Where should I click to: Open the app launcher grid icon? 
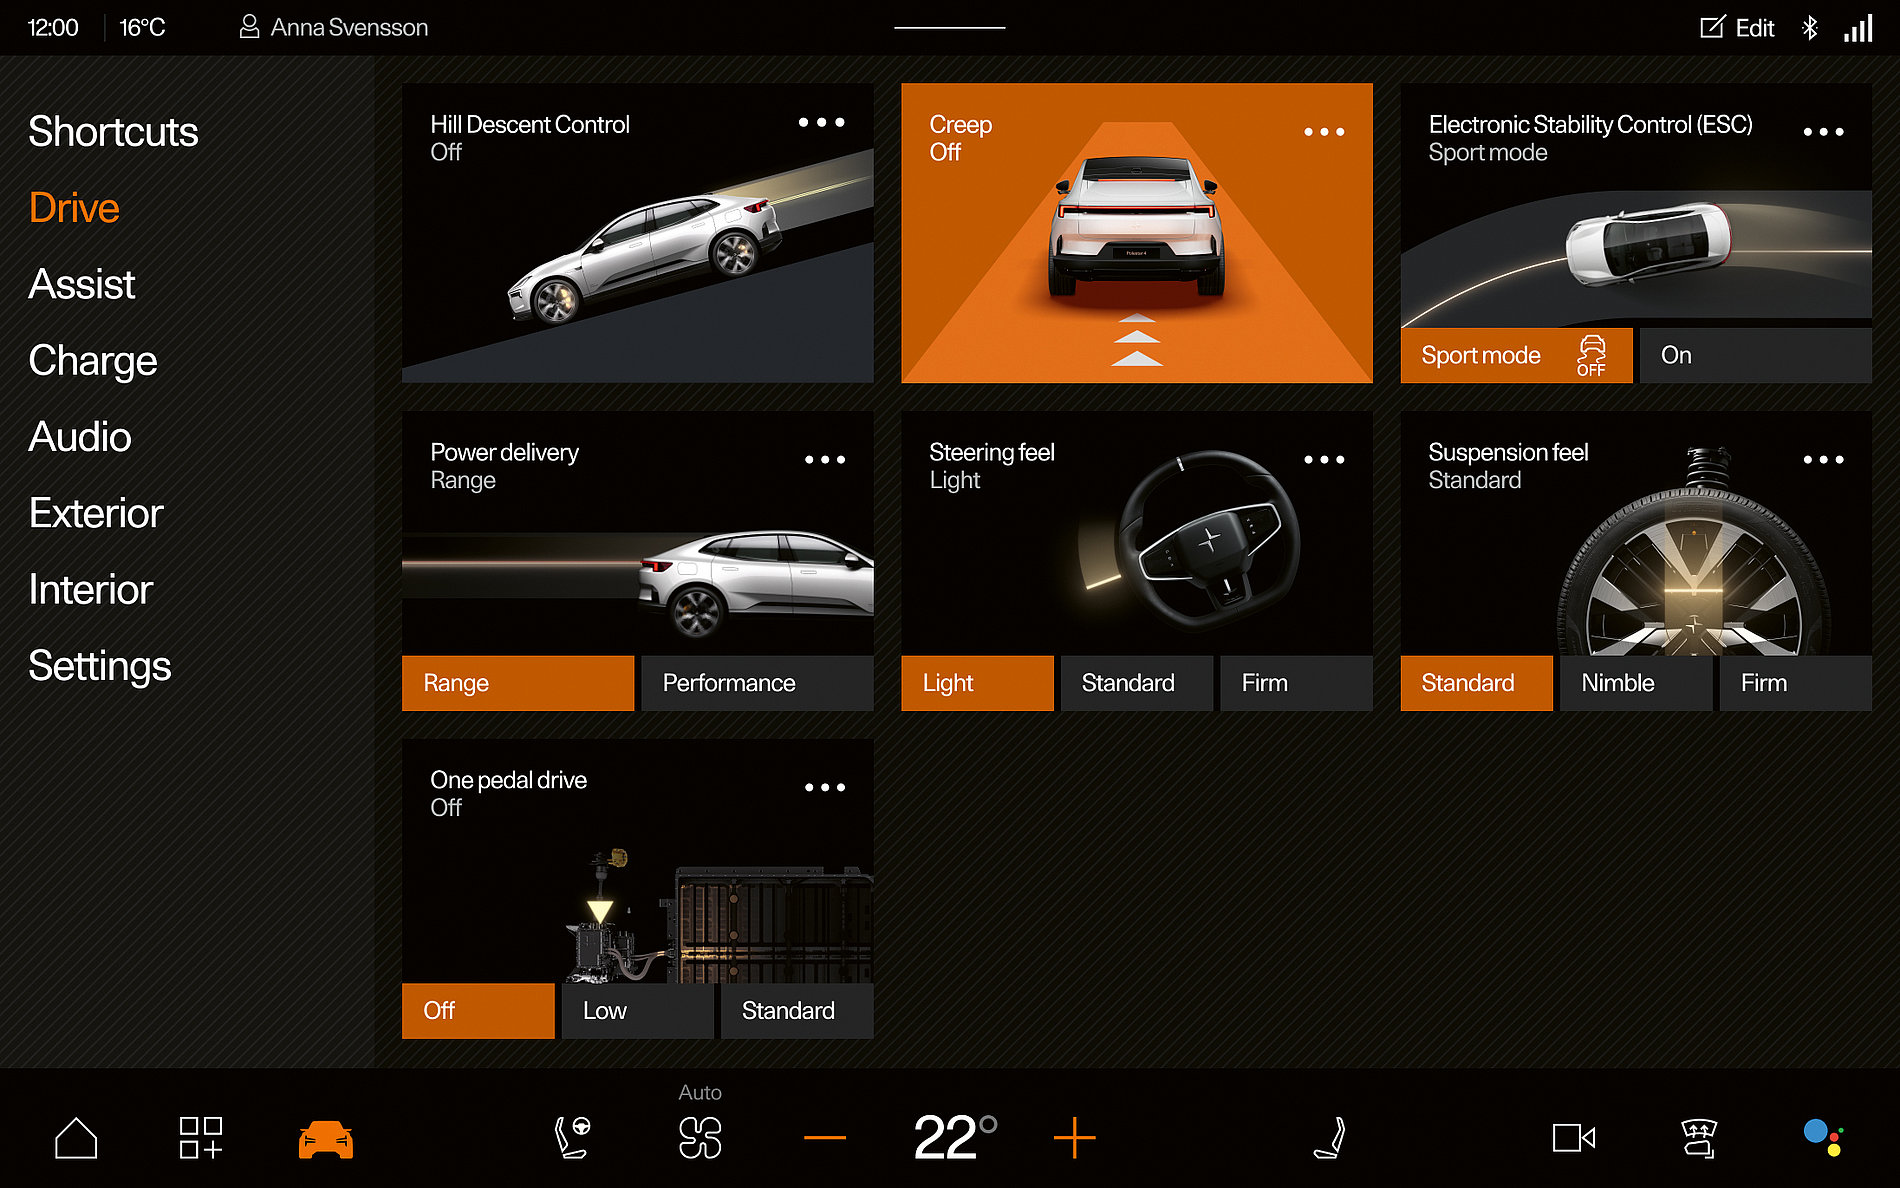point(199,1137)
